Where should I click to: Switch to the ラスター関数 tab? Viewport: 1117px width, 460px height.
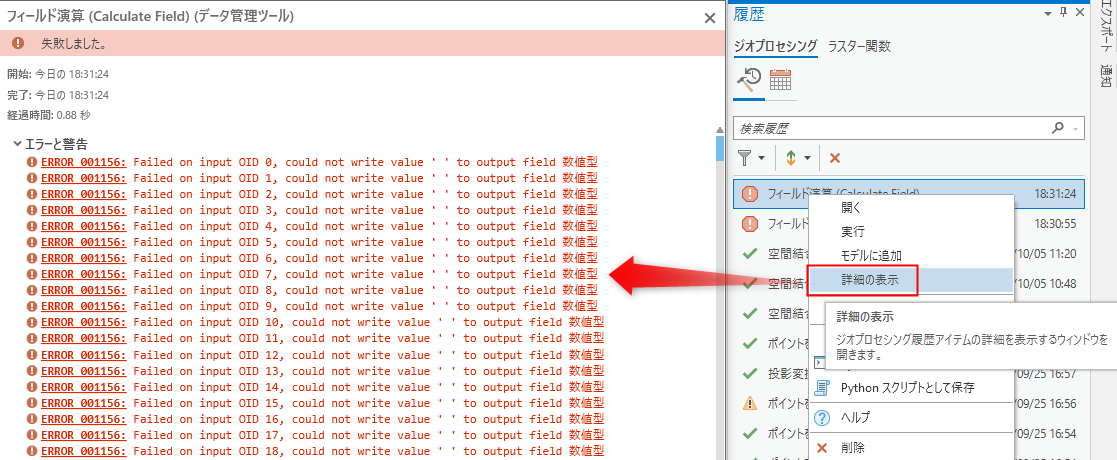[858, 46]
